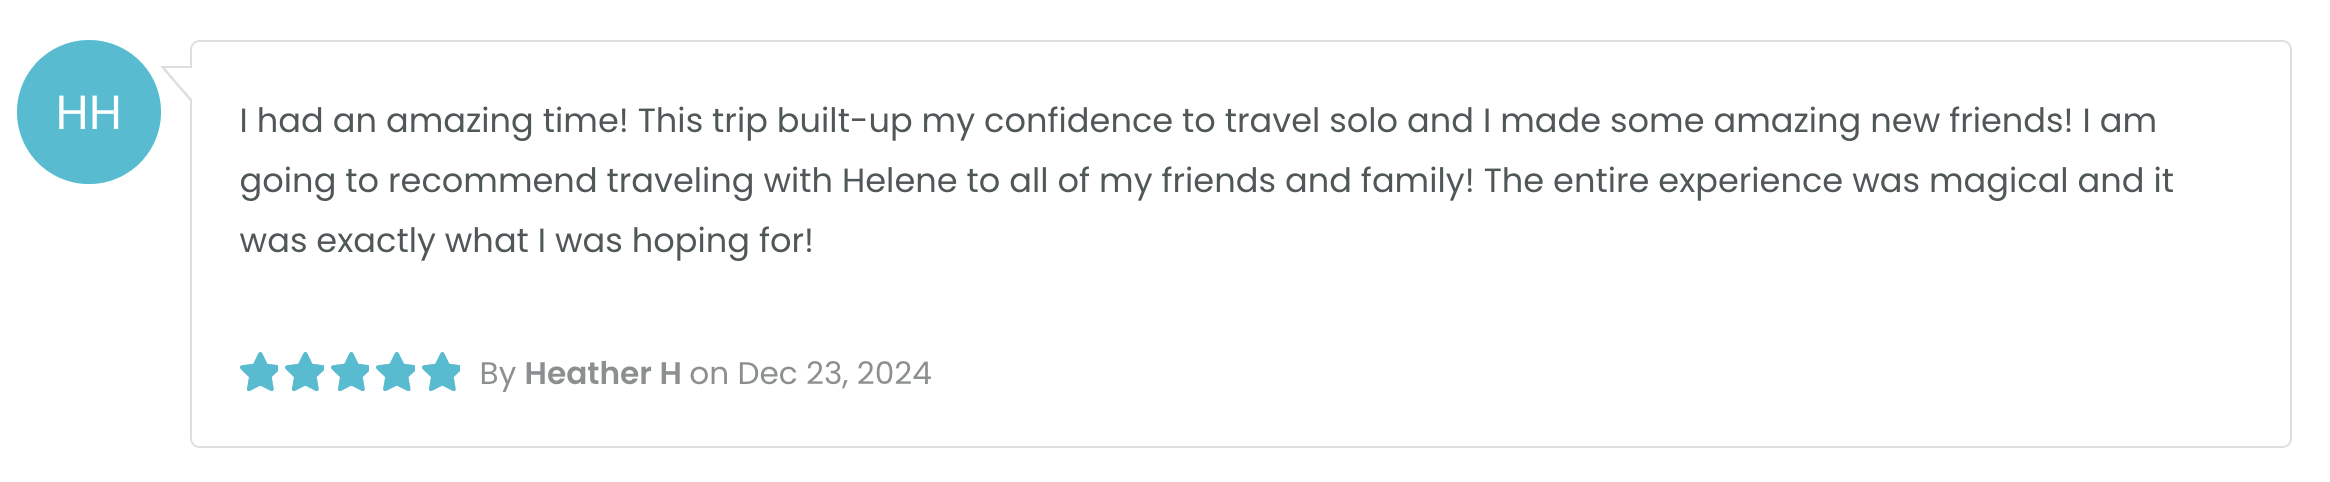This screenshot has height=482, width=2330.
Task: Select the fourth rating star
Action: click(396, 372)
